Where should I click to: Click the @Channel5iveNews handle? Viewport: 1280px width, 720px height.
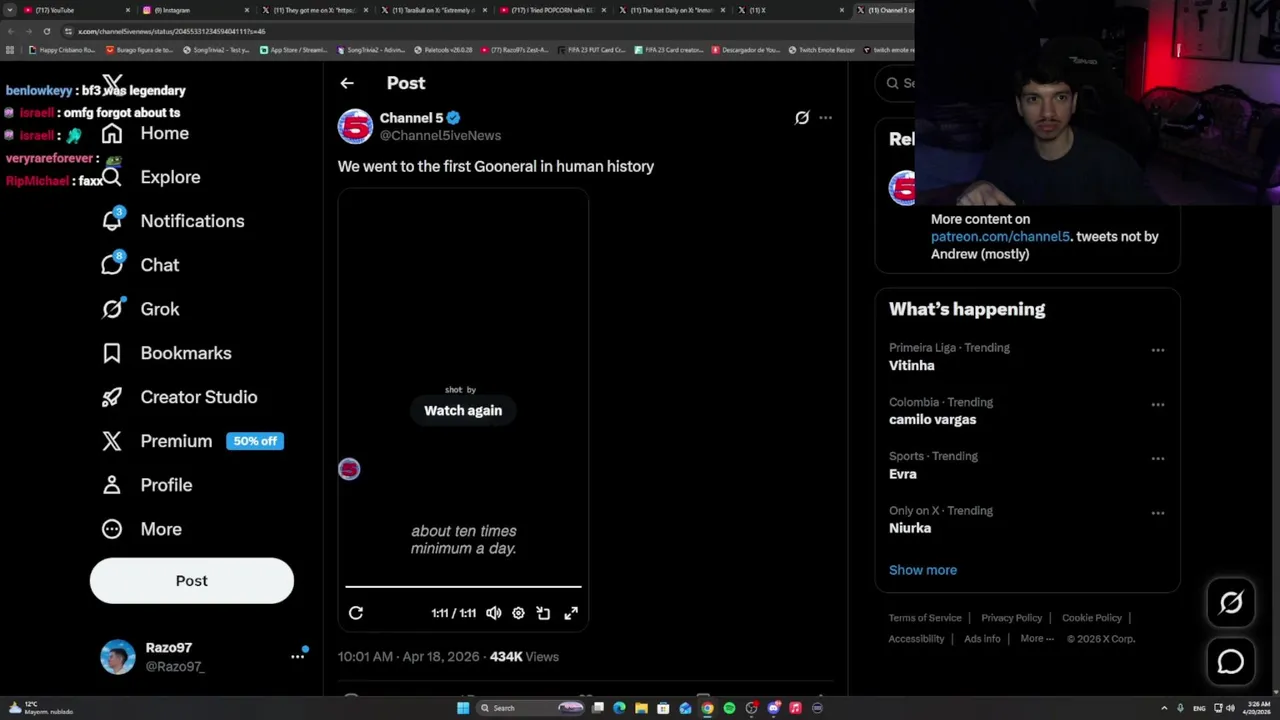click(440, 135)
